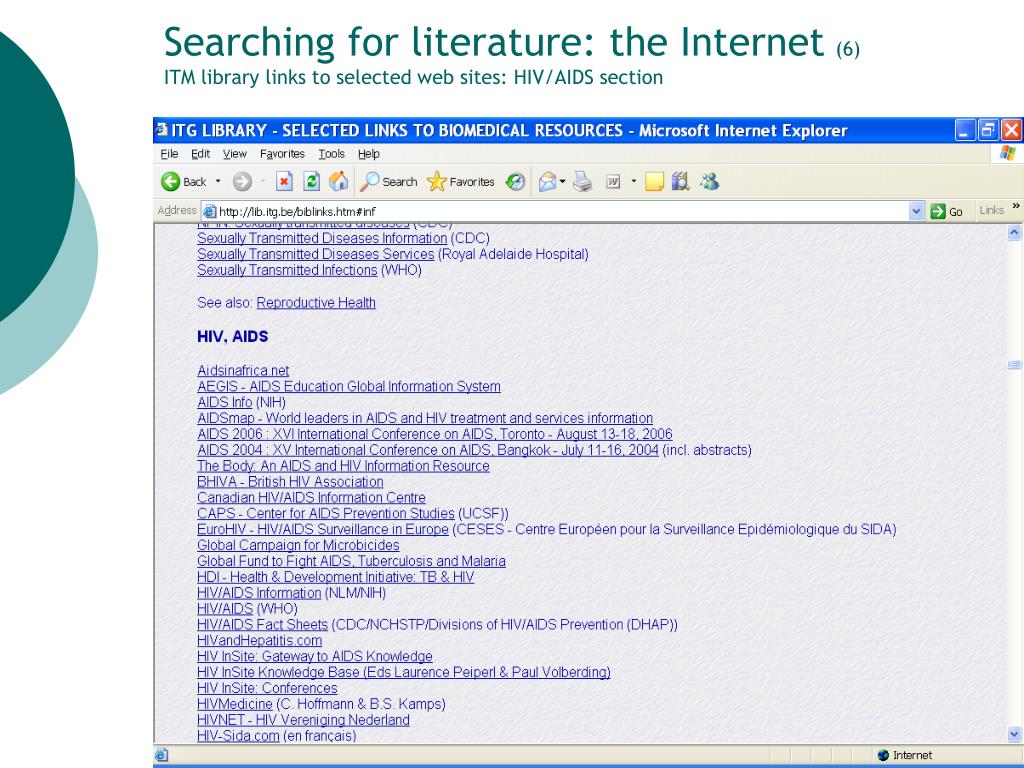Open the History clock icon
The height and width of the screenshot is (768, 1024).
pyautogui.click(x=515, y=182)
